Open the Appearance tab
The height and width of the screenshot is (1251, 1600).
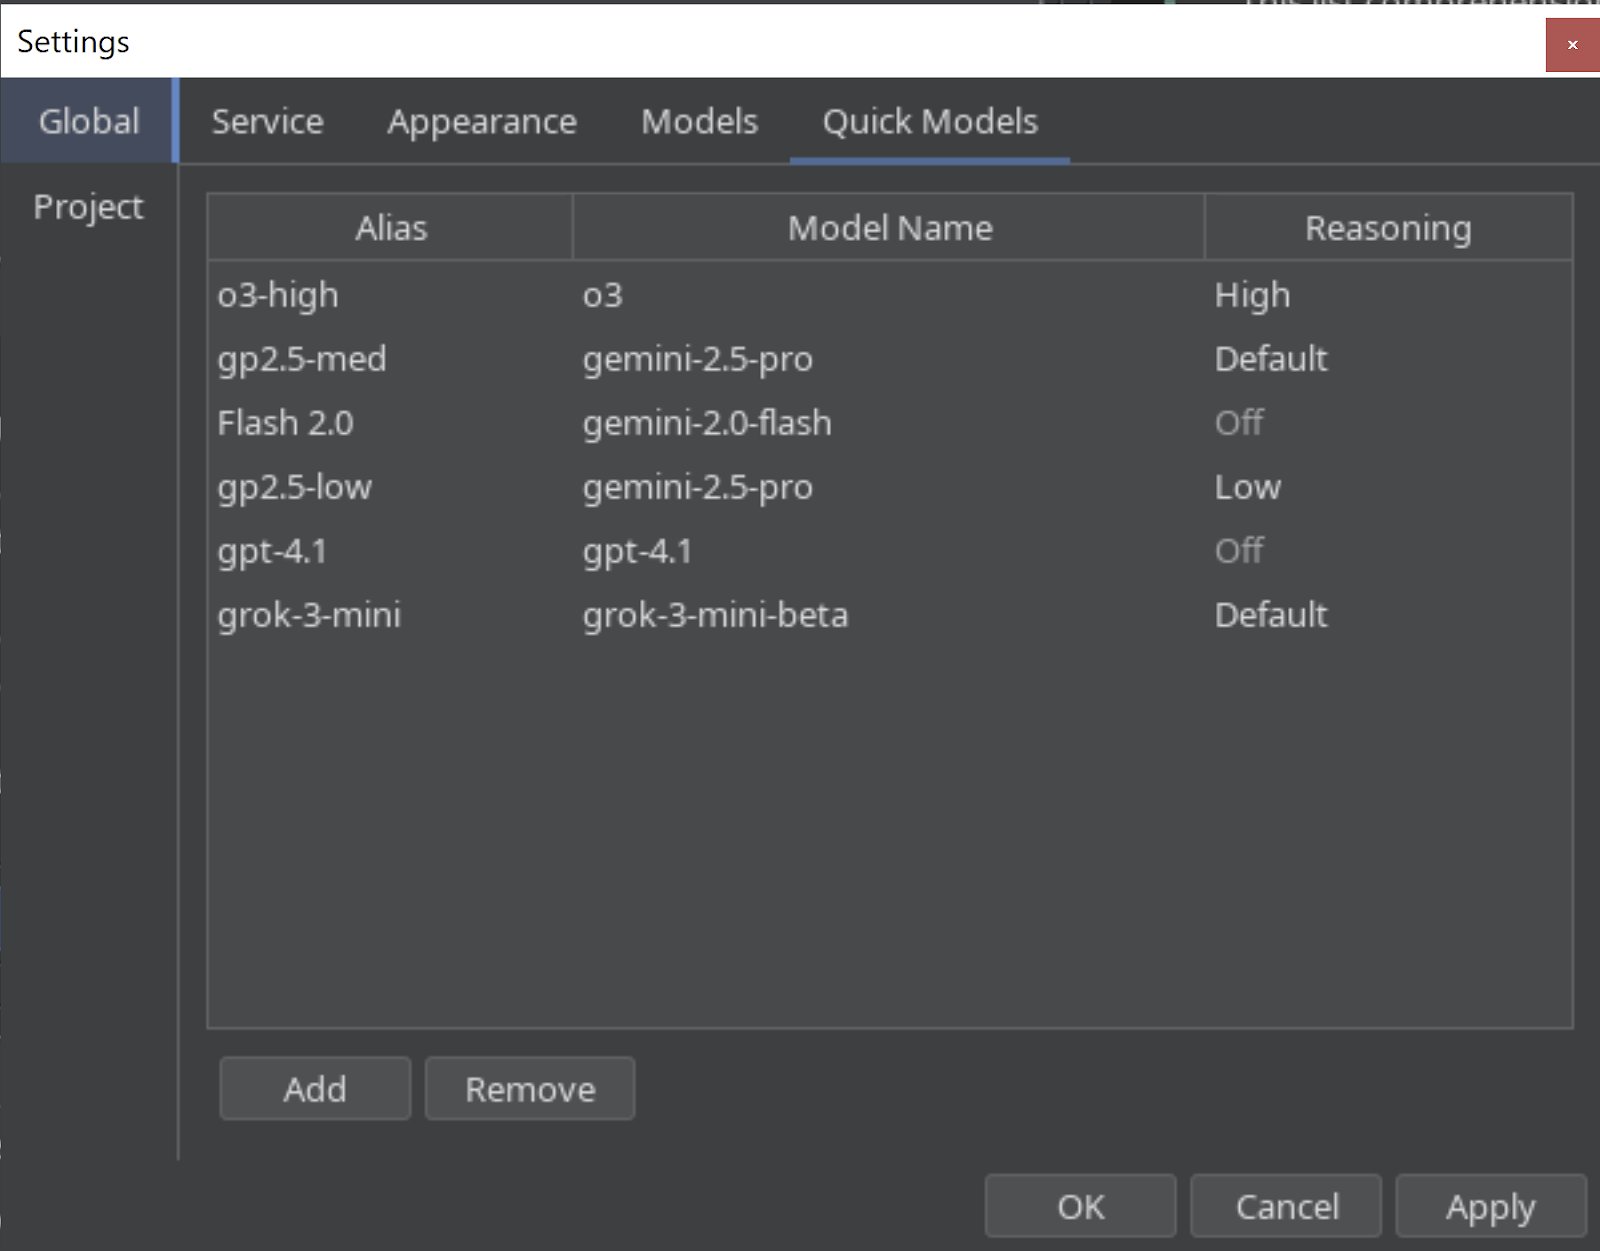tap(482, 121)
